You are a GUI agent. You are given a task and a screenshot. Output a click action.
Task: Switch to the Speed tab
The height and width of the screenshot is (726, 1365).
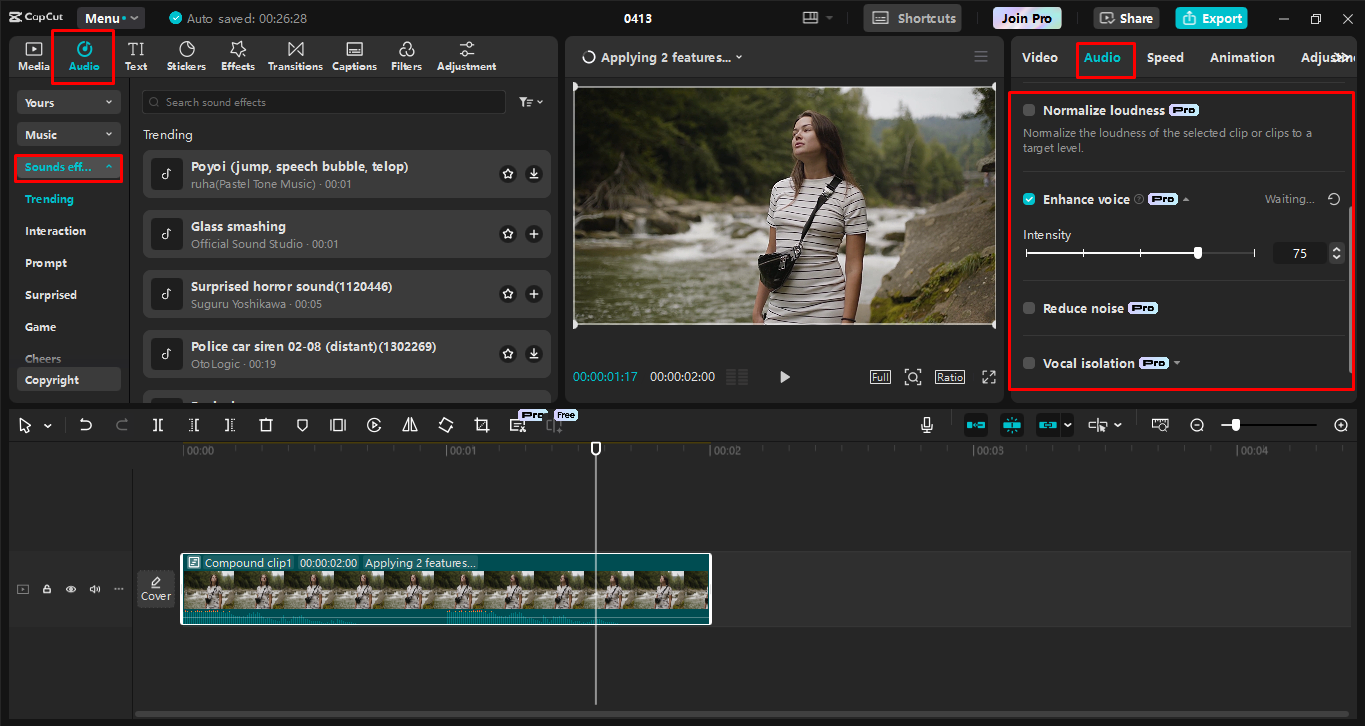tap(1164, 57)
